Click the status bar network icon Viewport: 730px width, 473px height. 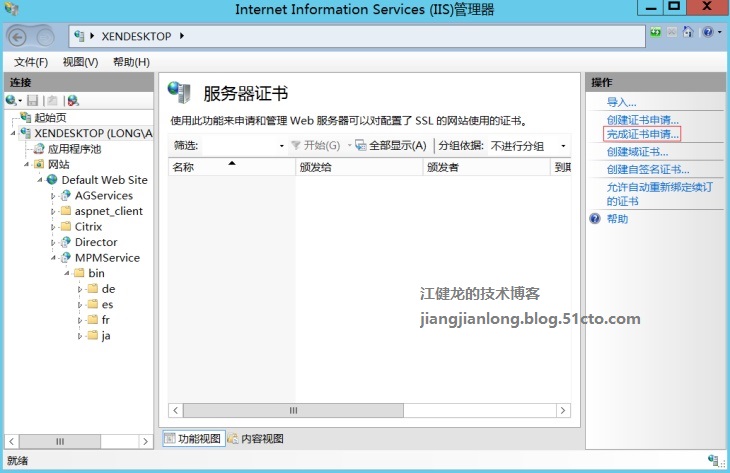[713, 460]
